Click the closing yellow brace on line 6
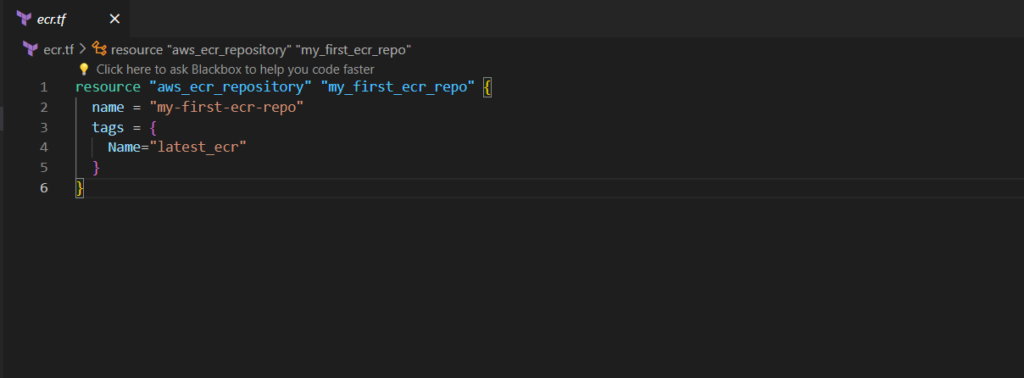The image size is (1024, 378). 80,188
